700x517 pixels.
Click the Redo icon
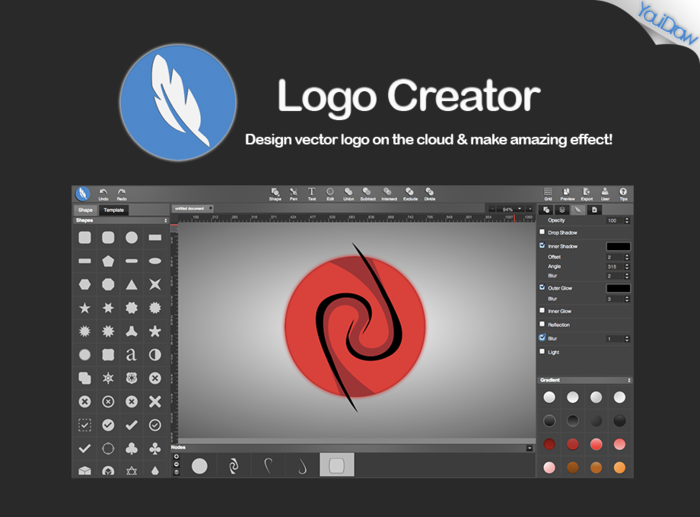[x=121, y=193]
